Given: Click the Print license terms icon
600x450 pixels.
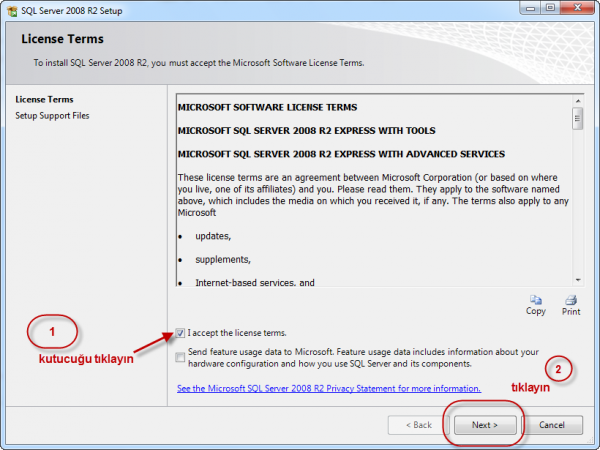Looking at the screenshot, I should point(571,300).
